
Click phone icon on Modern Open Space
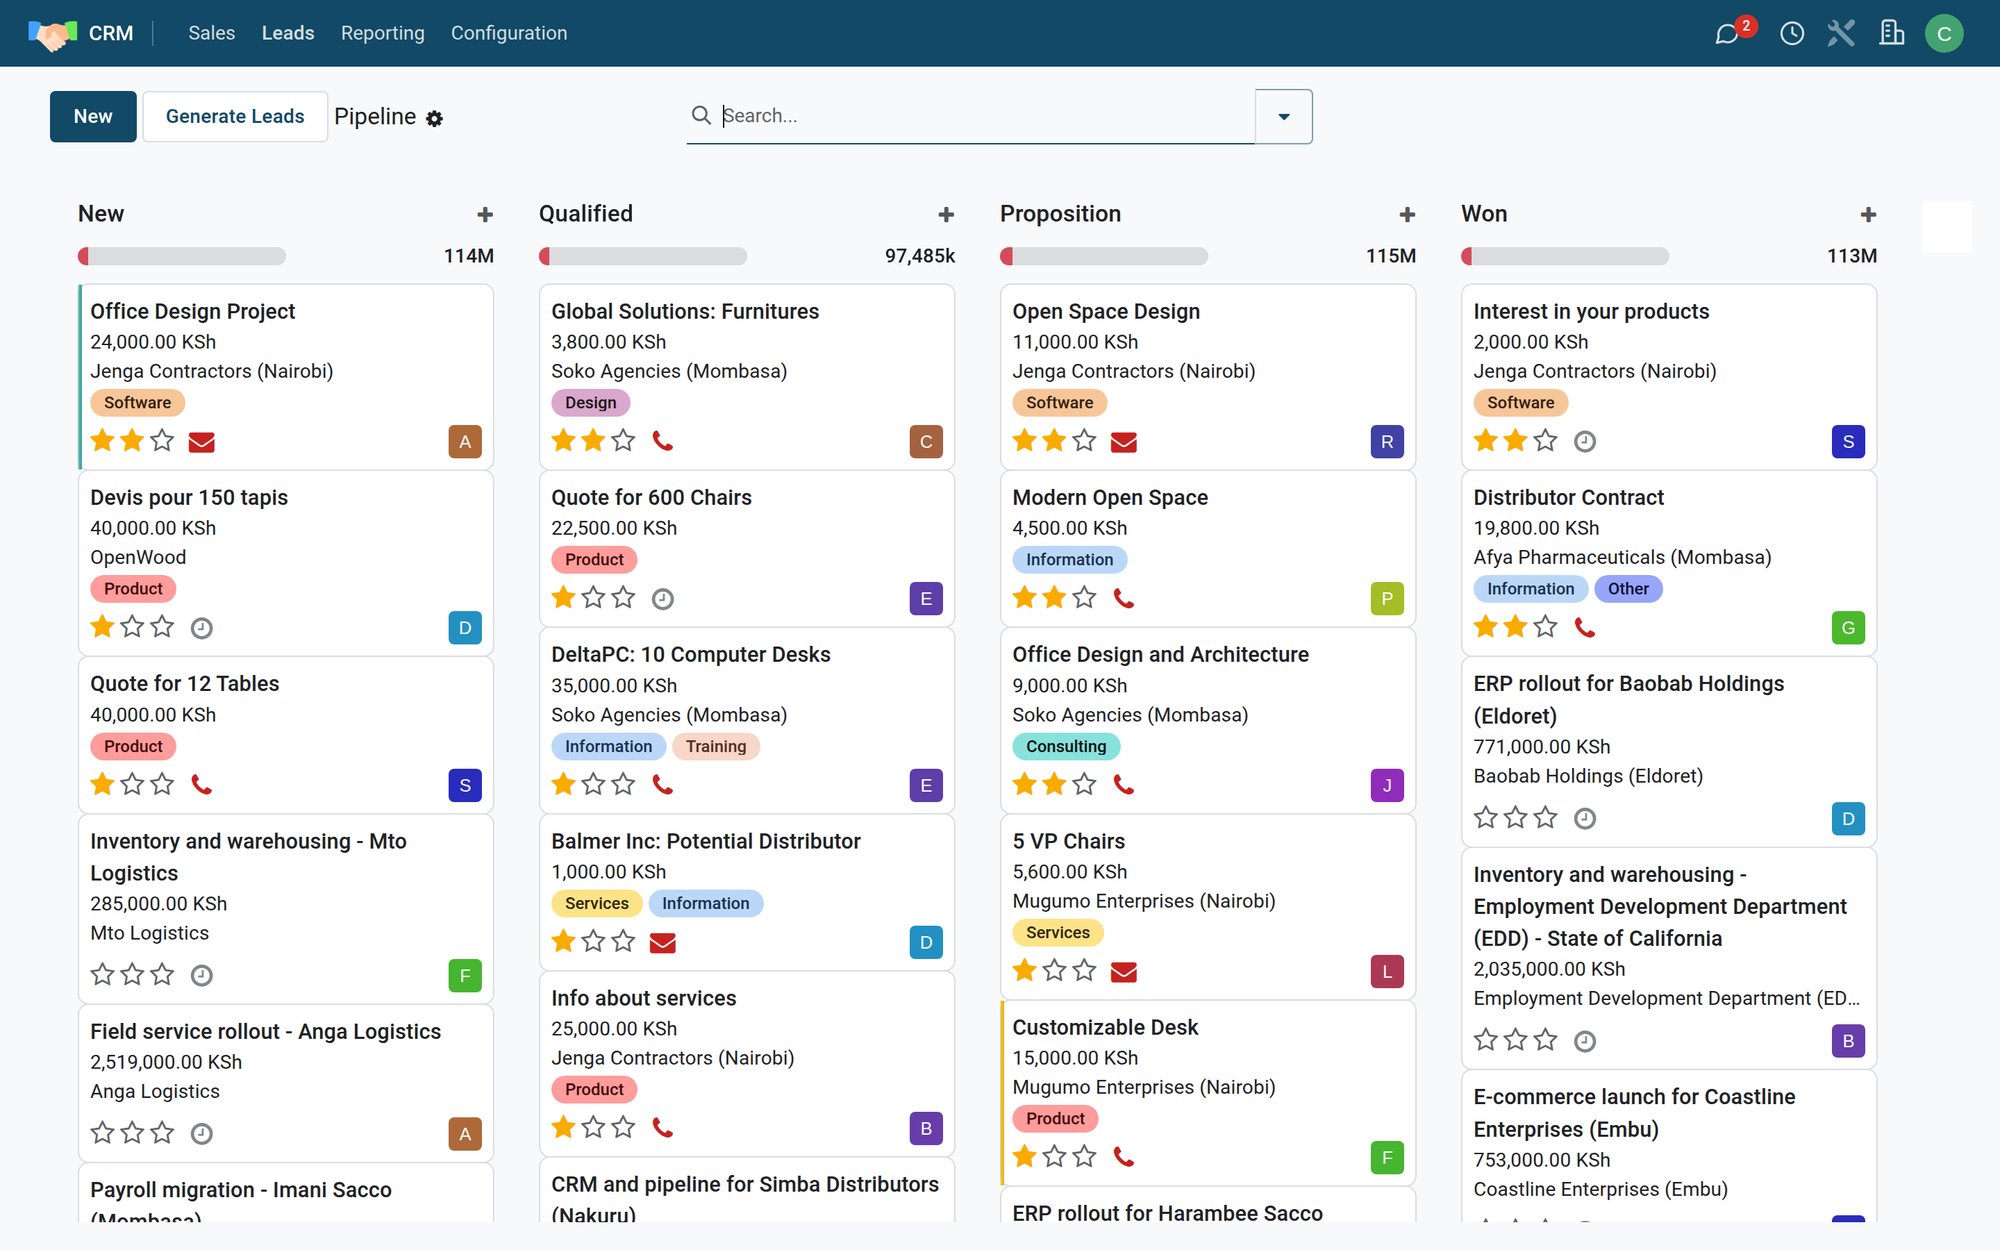coord(1124,598)
